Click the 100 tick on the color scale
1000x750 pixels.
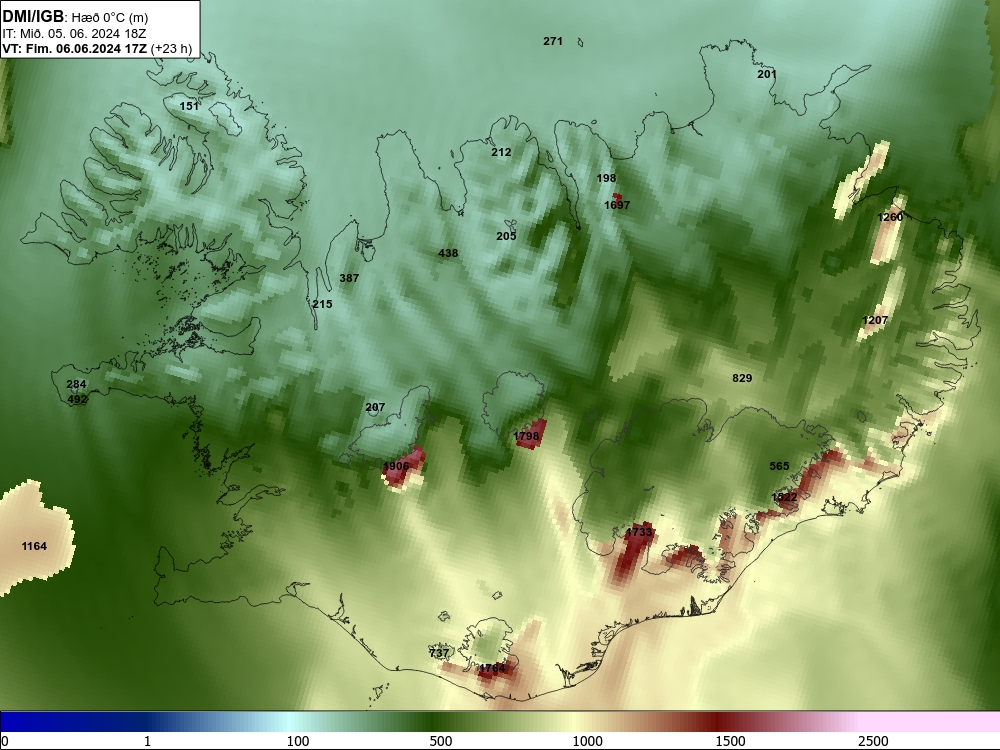point(298,741)
